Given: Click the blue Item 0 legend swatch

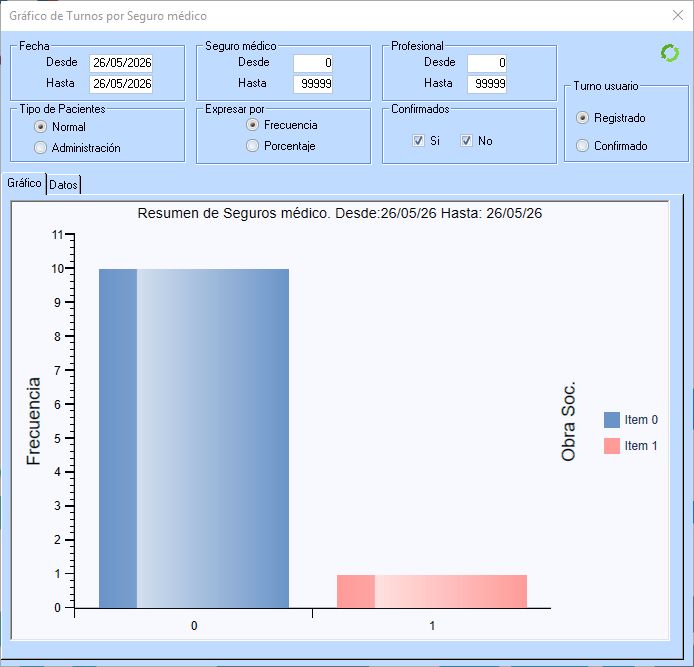Looking at the screenshot, I should [612, 420].
